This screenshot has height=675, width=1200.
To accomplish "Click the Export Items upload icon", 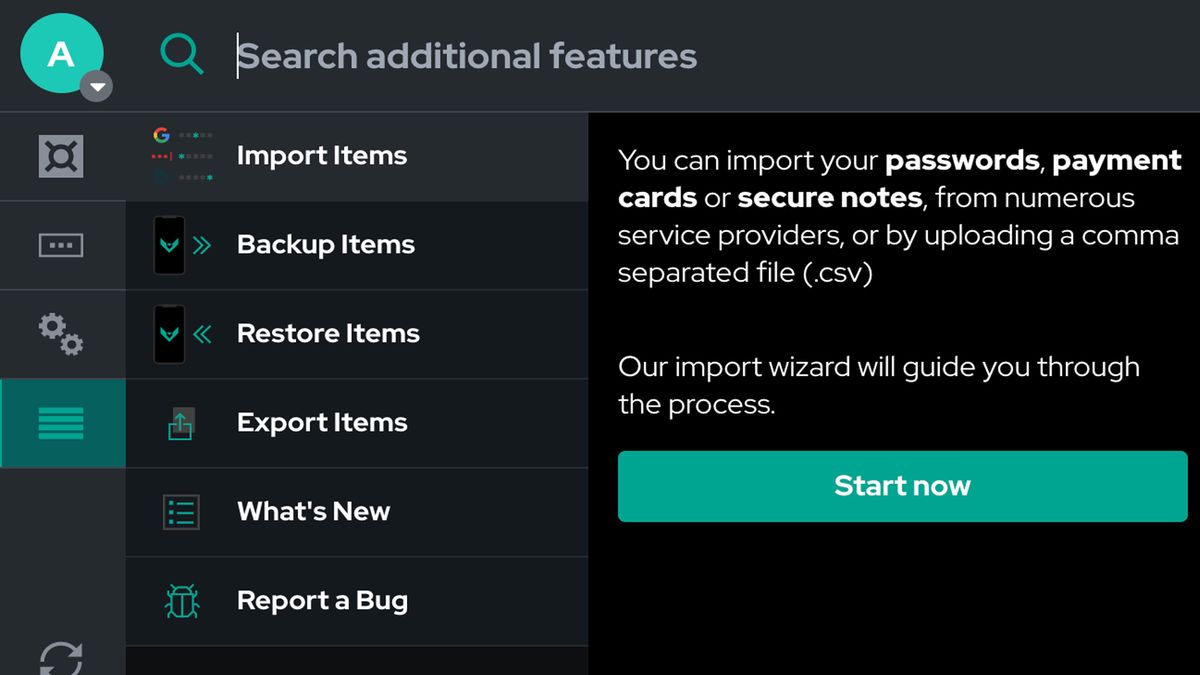I will coord(181,423).
